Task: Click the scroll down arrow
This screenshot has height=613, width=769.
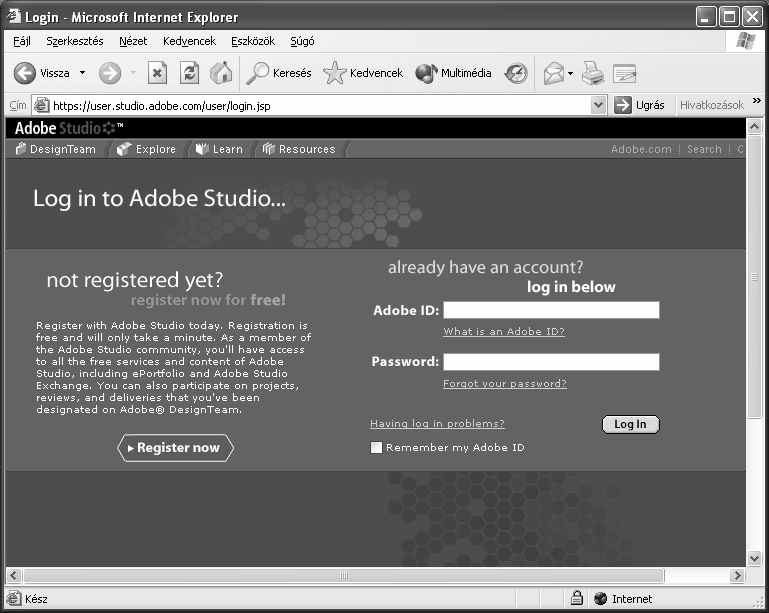Action: pyautogui.click(x=754, y=558)
